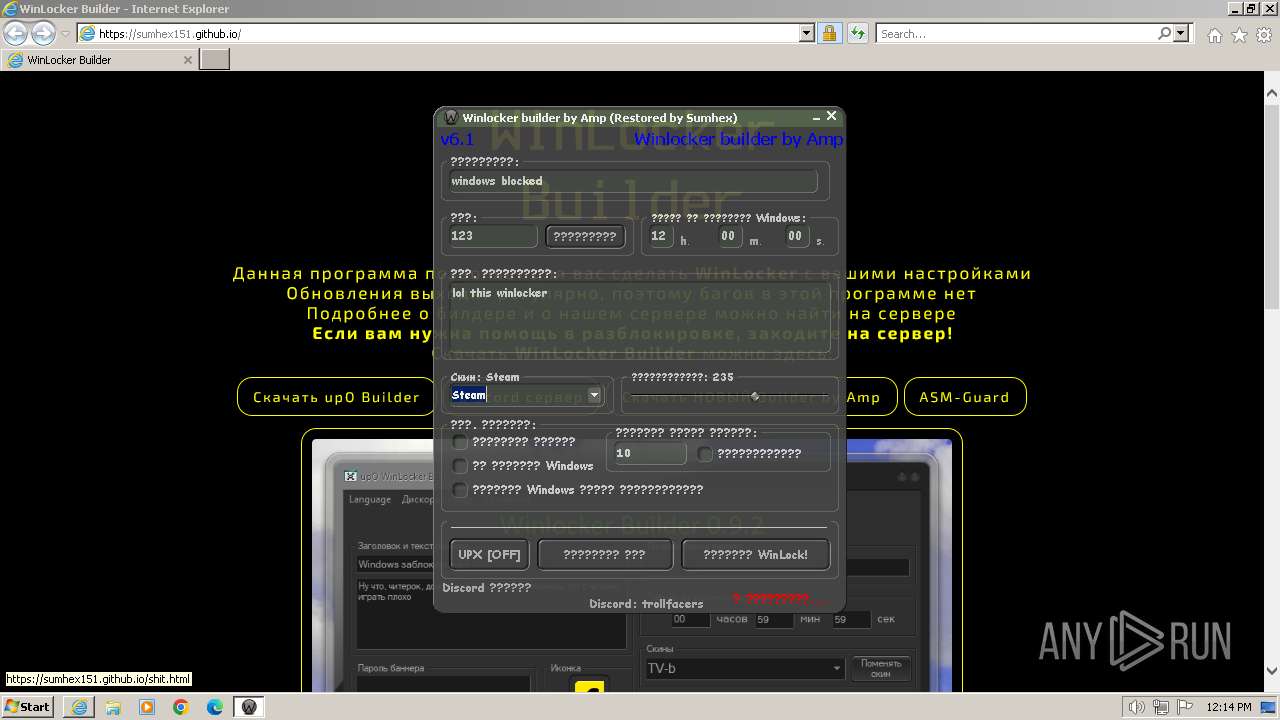Tick the '?? ??????? Windows' checkbox
Image resolution: width=1280 pixels, height=720 pixels.
click(x=460, y=466)
